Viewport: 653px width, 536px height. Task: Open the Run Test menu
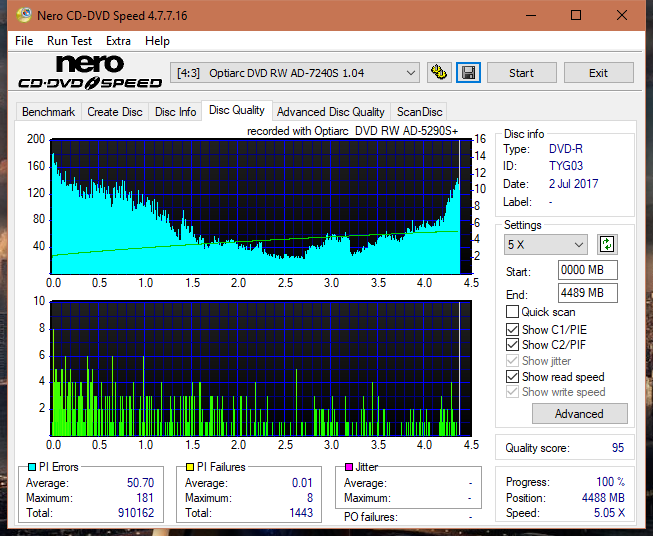[69, 41]
